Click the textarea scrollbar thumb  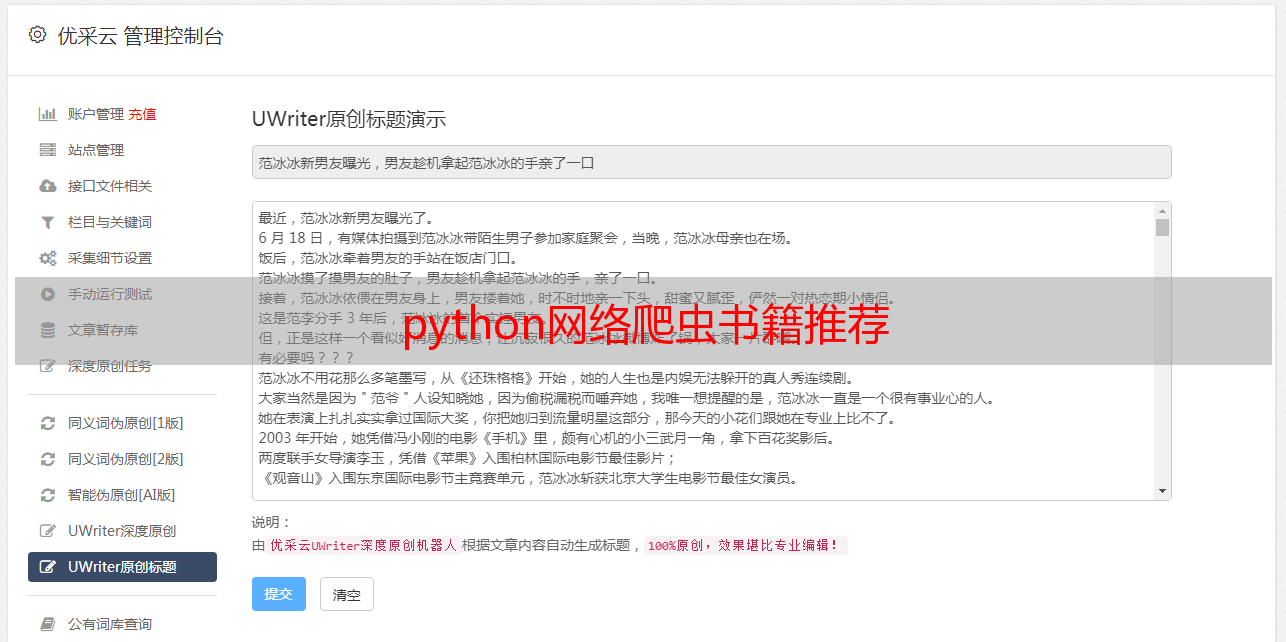pyautogui.click(x=1162, y=227)
